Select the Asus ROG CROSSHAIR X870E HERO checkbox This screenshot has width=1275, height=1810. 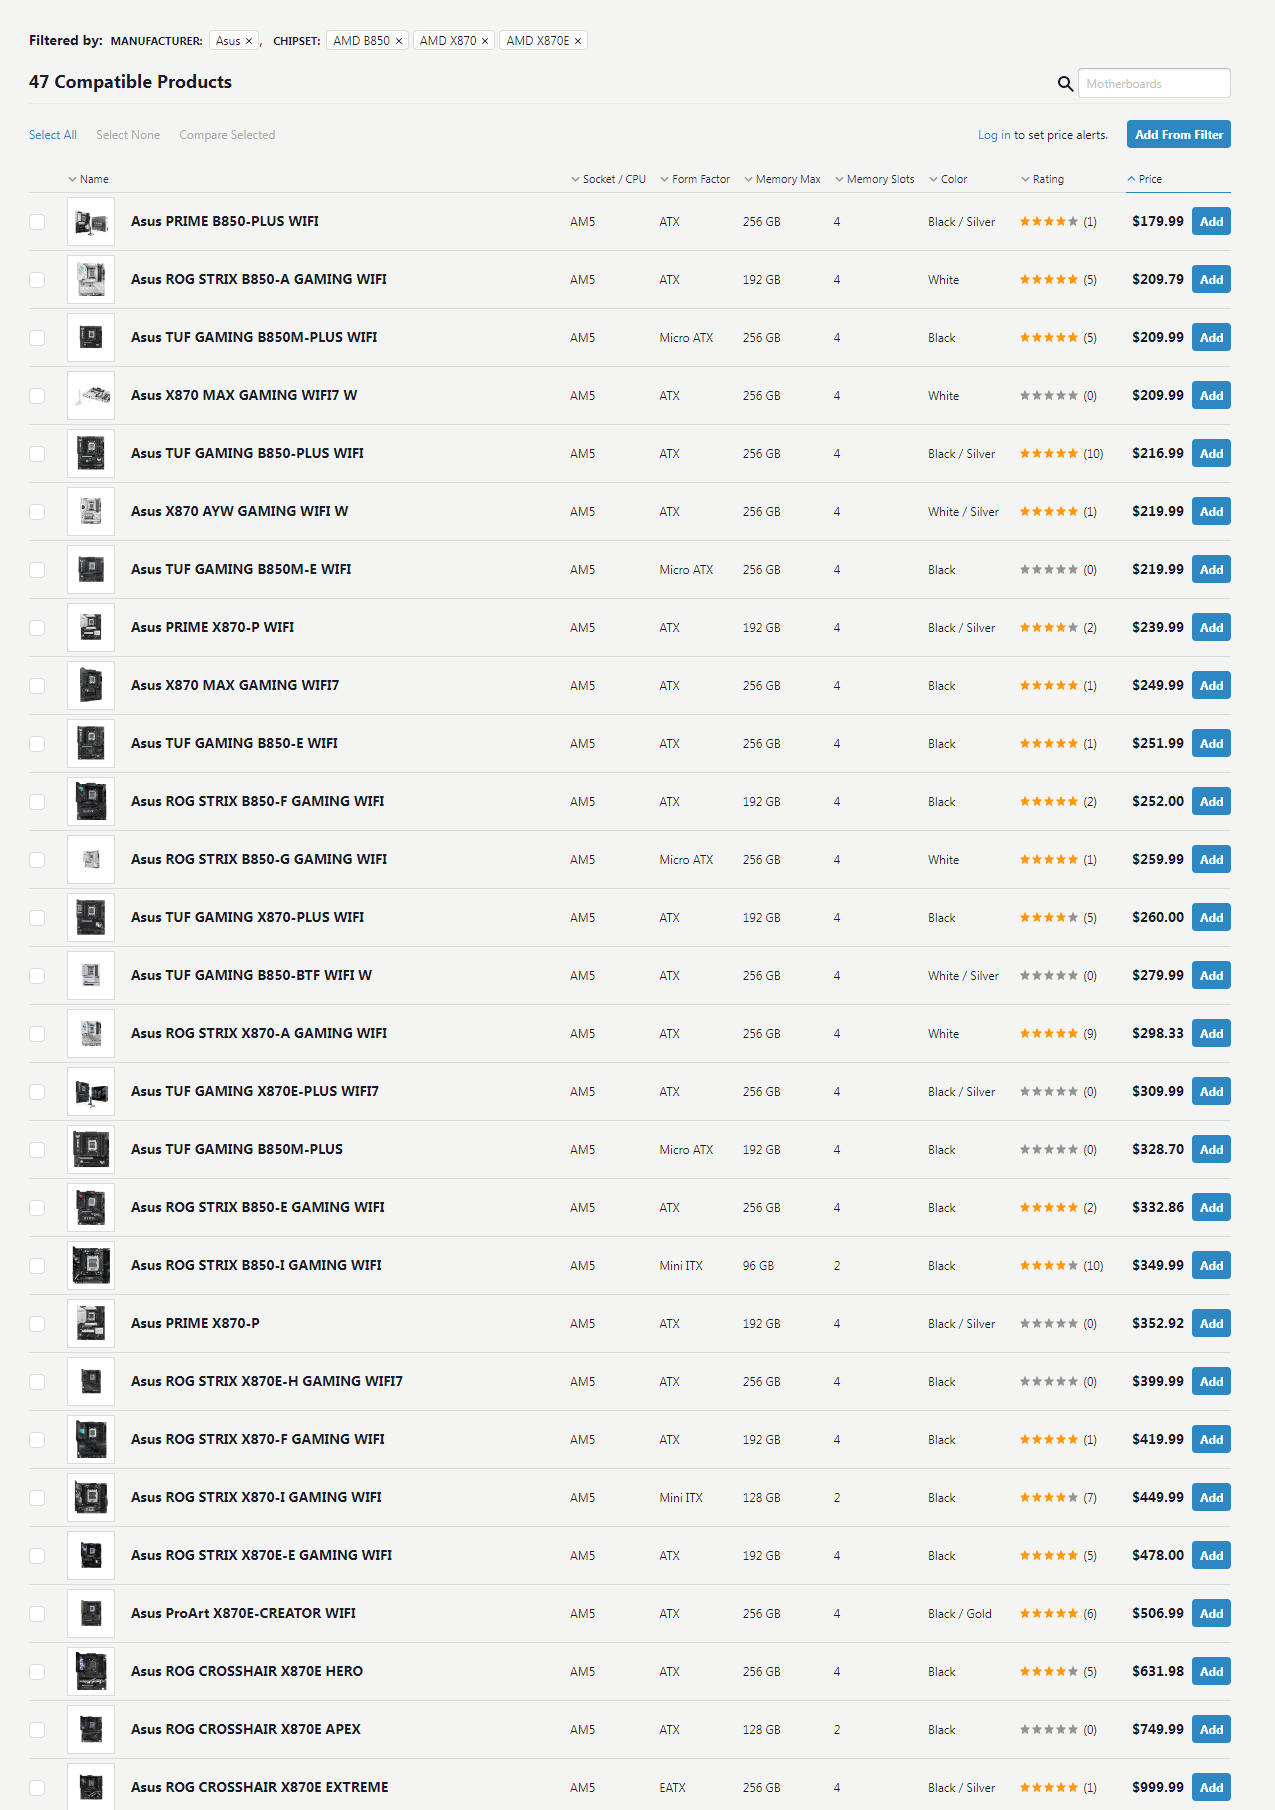37,1672
